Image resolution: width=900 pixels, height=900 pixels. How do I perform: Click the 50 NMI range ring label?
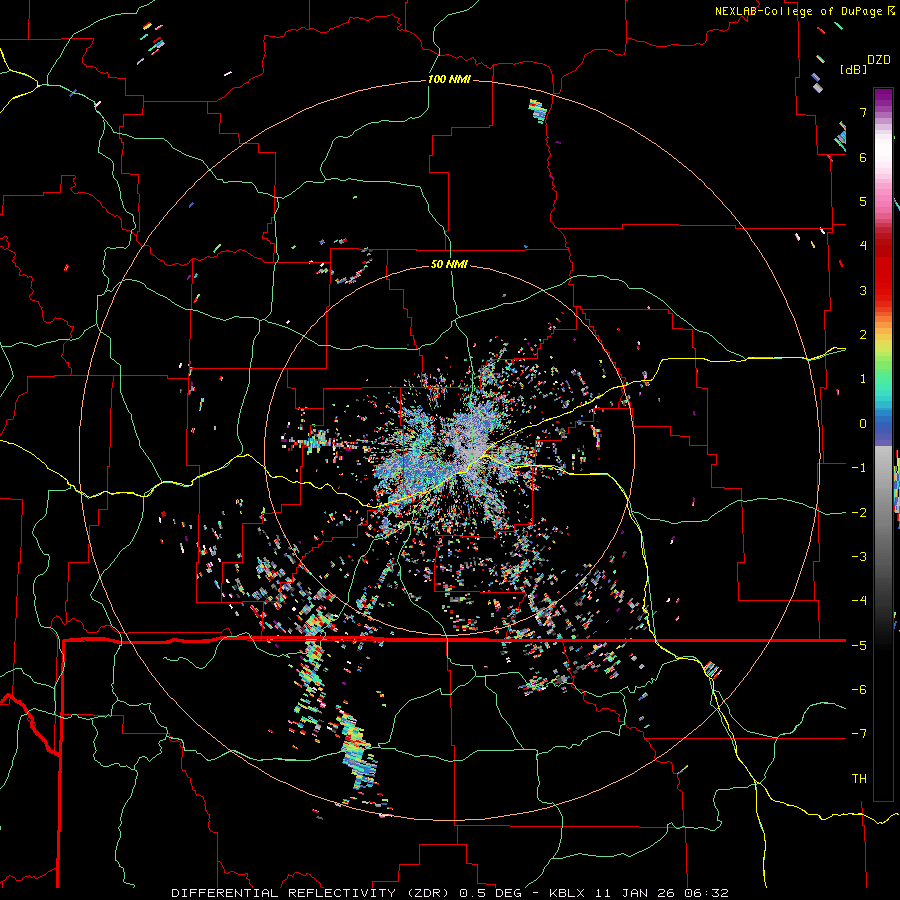449,264
